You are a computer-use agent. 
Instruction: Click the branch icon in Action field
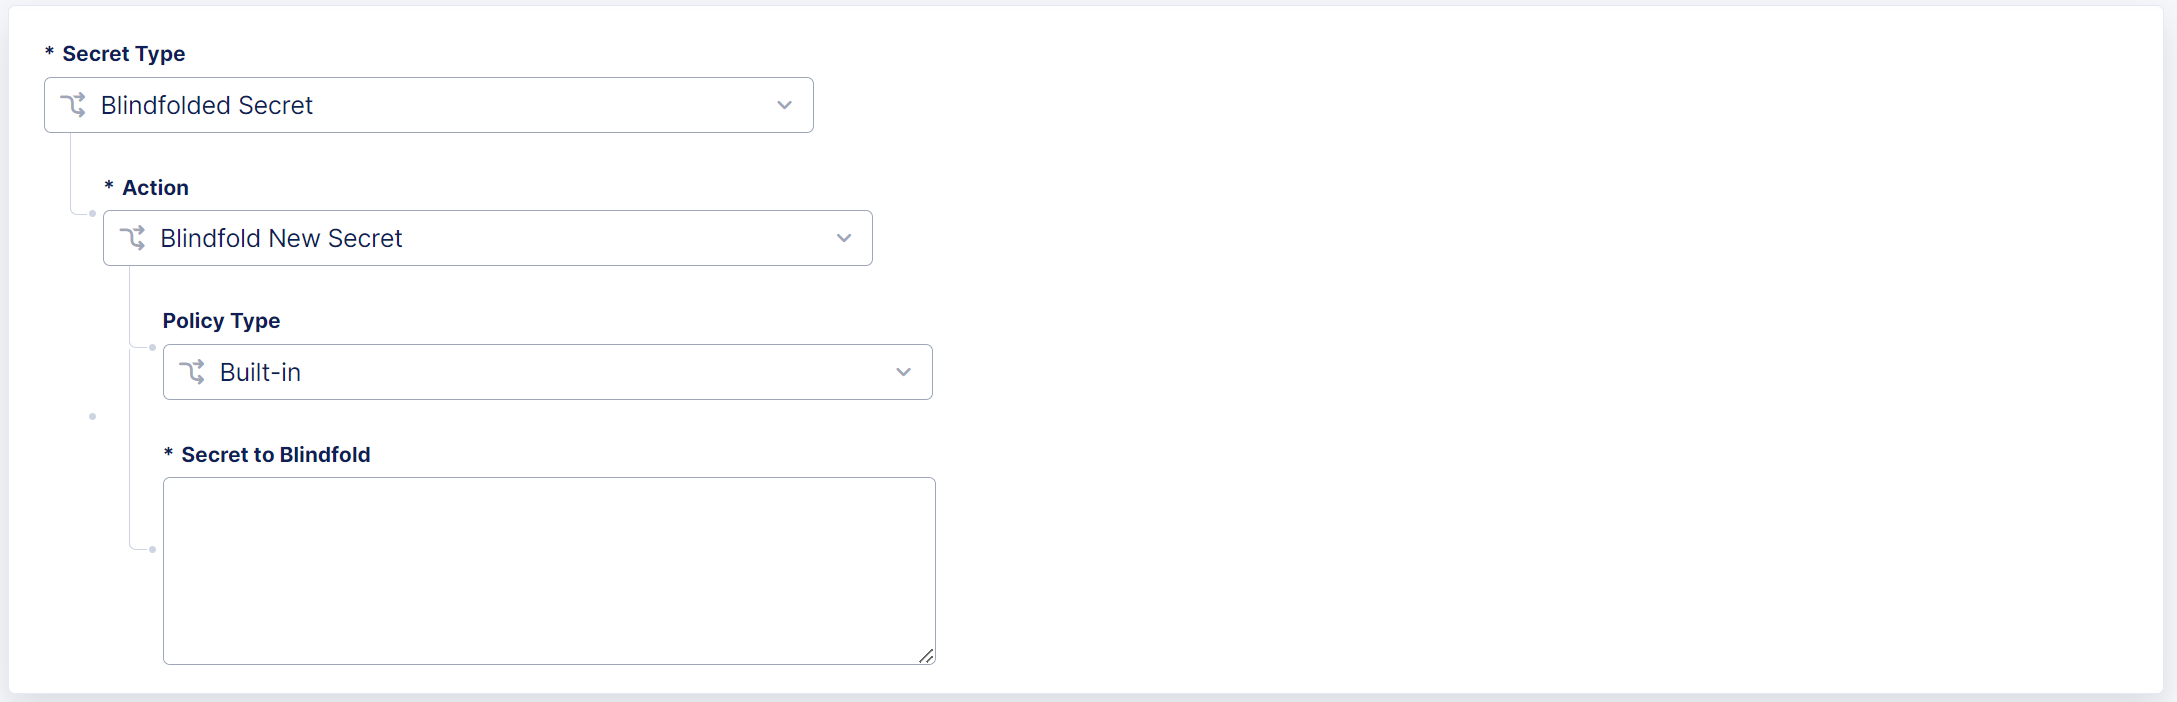134,238
